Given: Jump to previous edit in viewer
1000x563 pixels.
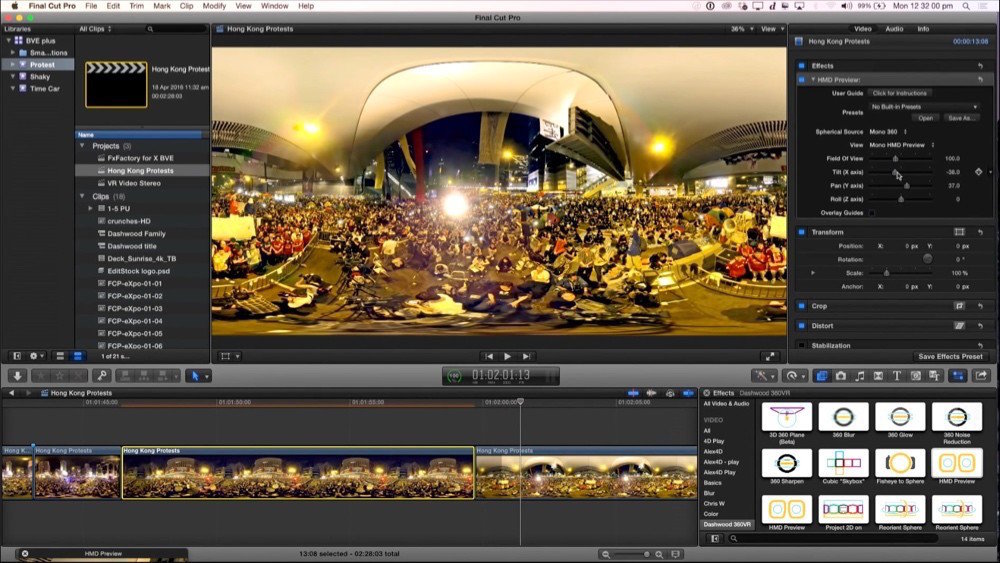Looking at the screenshot, I should point(489,356).
